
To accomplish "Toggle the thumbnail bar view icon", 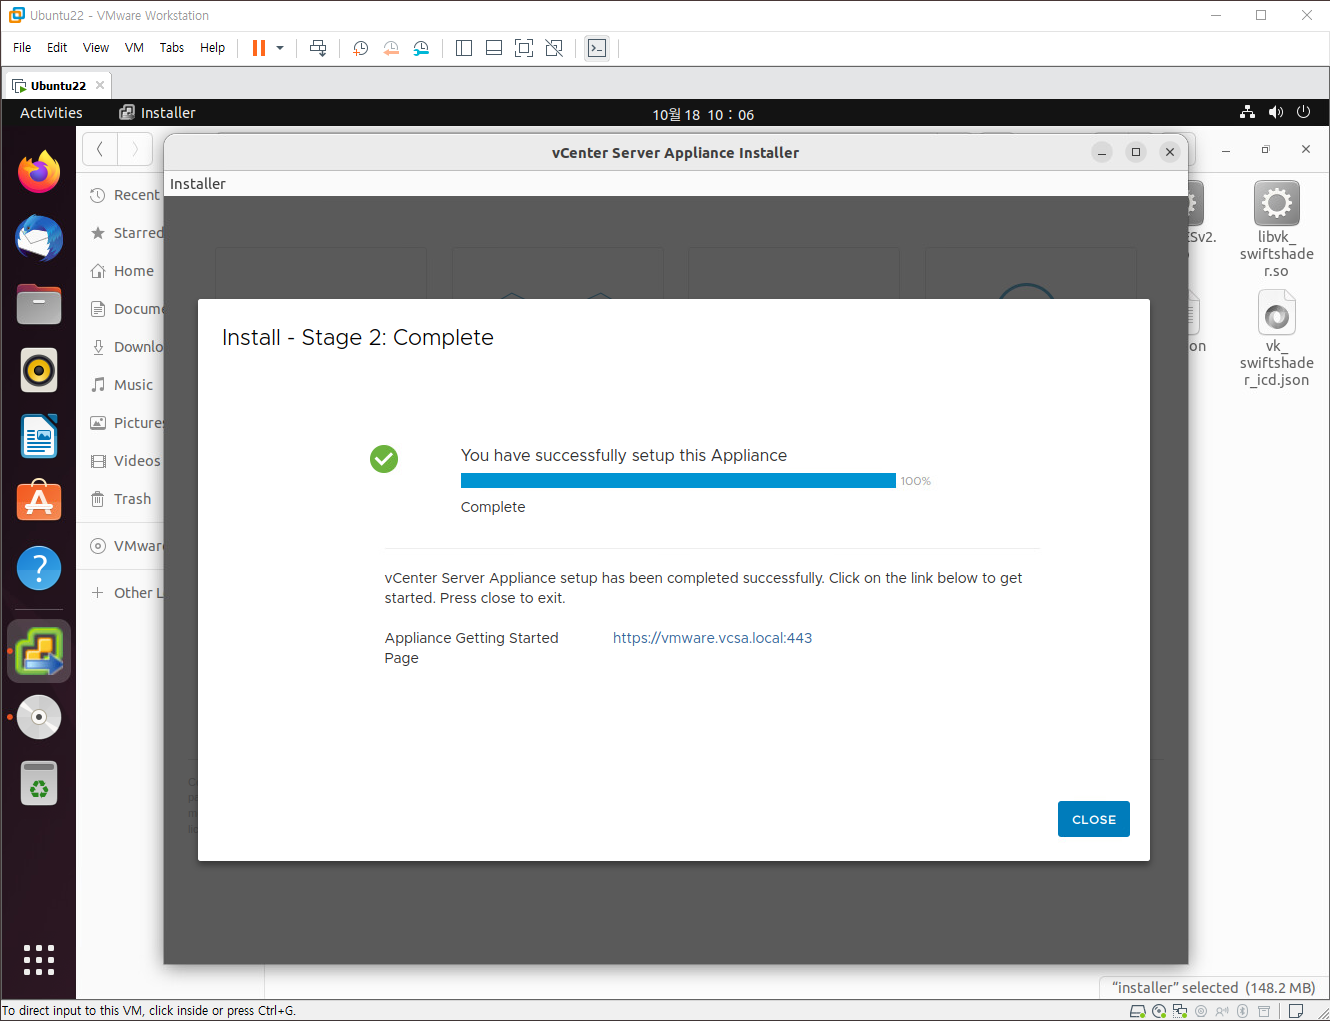I will click(494, 48).
